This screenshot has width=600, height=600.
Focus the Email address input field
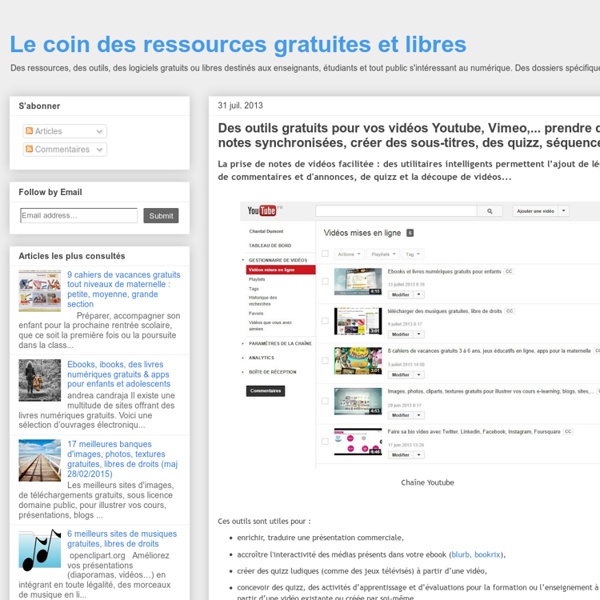point(79,215)
